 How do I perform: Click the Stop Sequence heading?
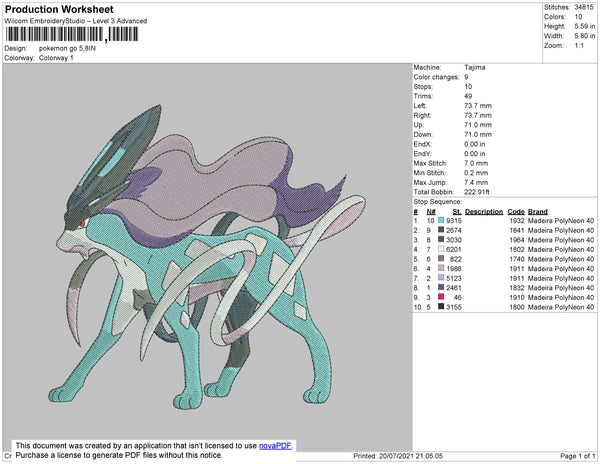(438, 202)
